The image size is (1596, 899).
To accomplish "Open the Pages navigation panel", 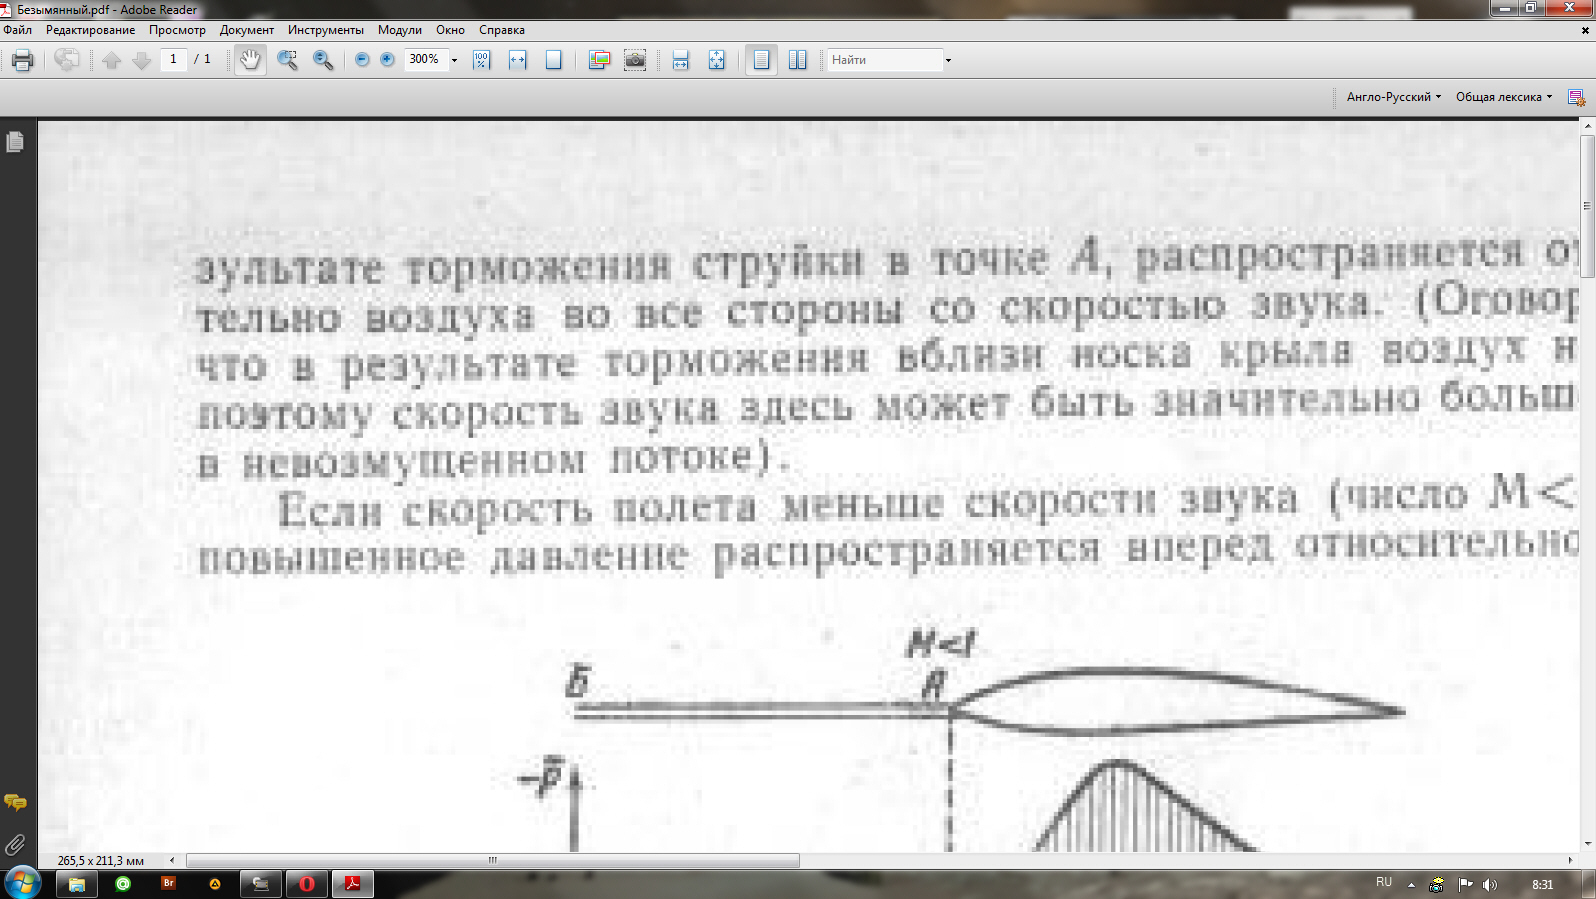I will [15, 142].
